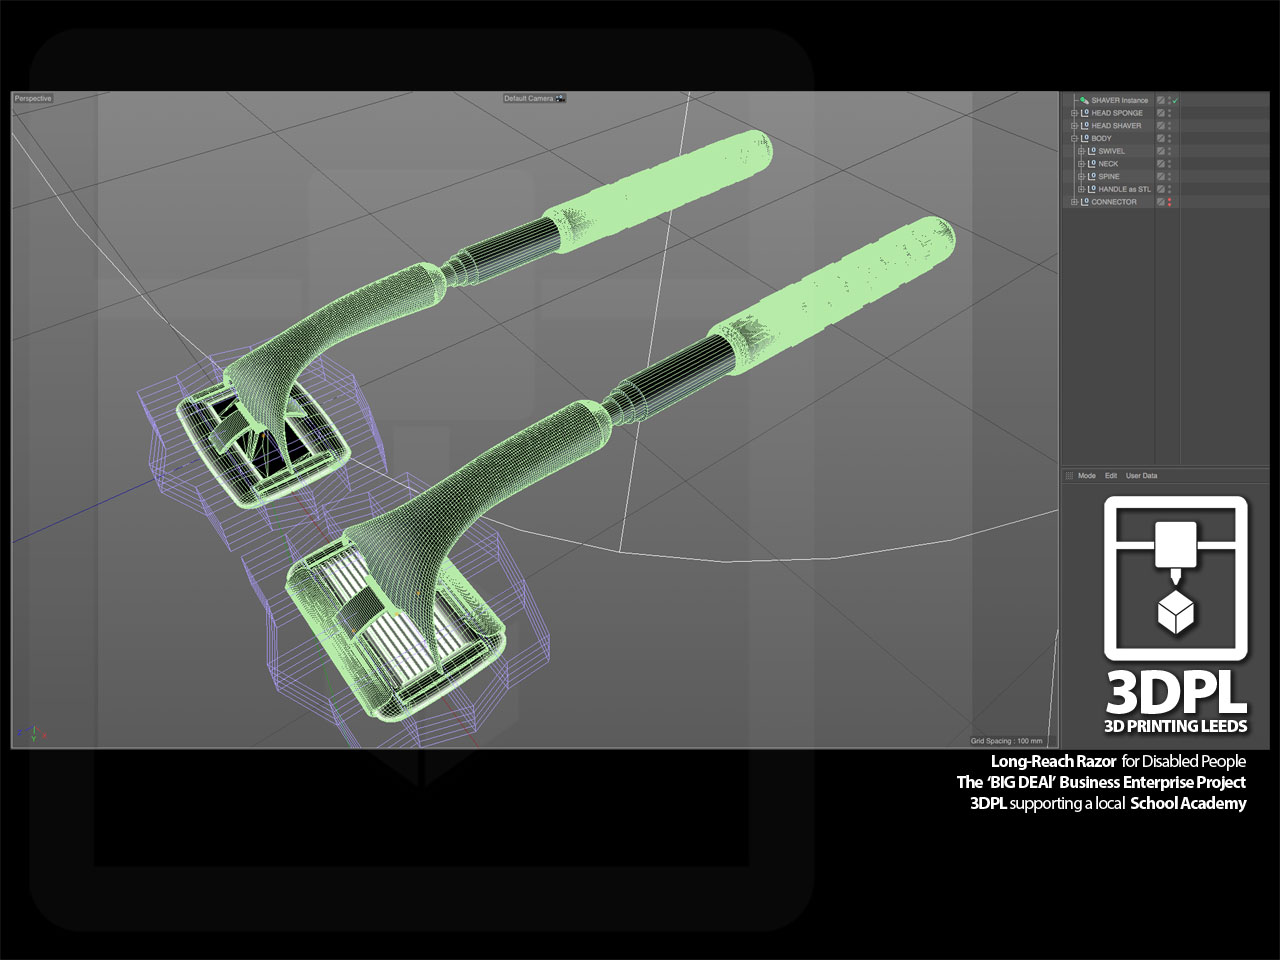Click the axis orientation gizmo in viewport

[x=33, y=733]
